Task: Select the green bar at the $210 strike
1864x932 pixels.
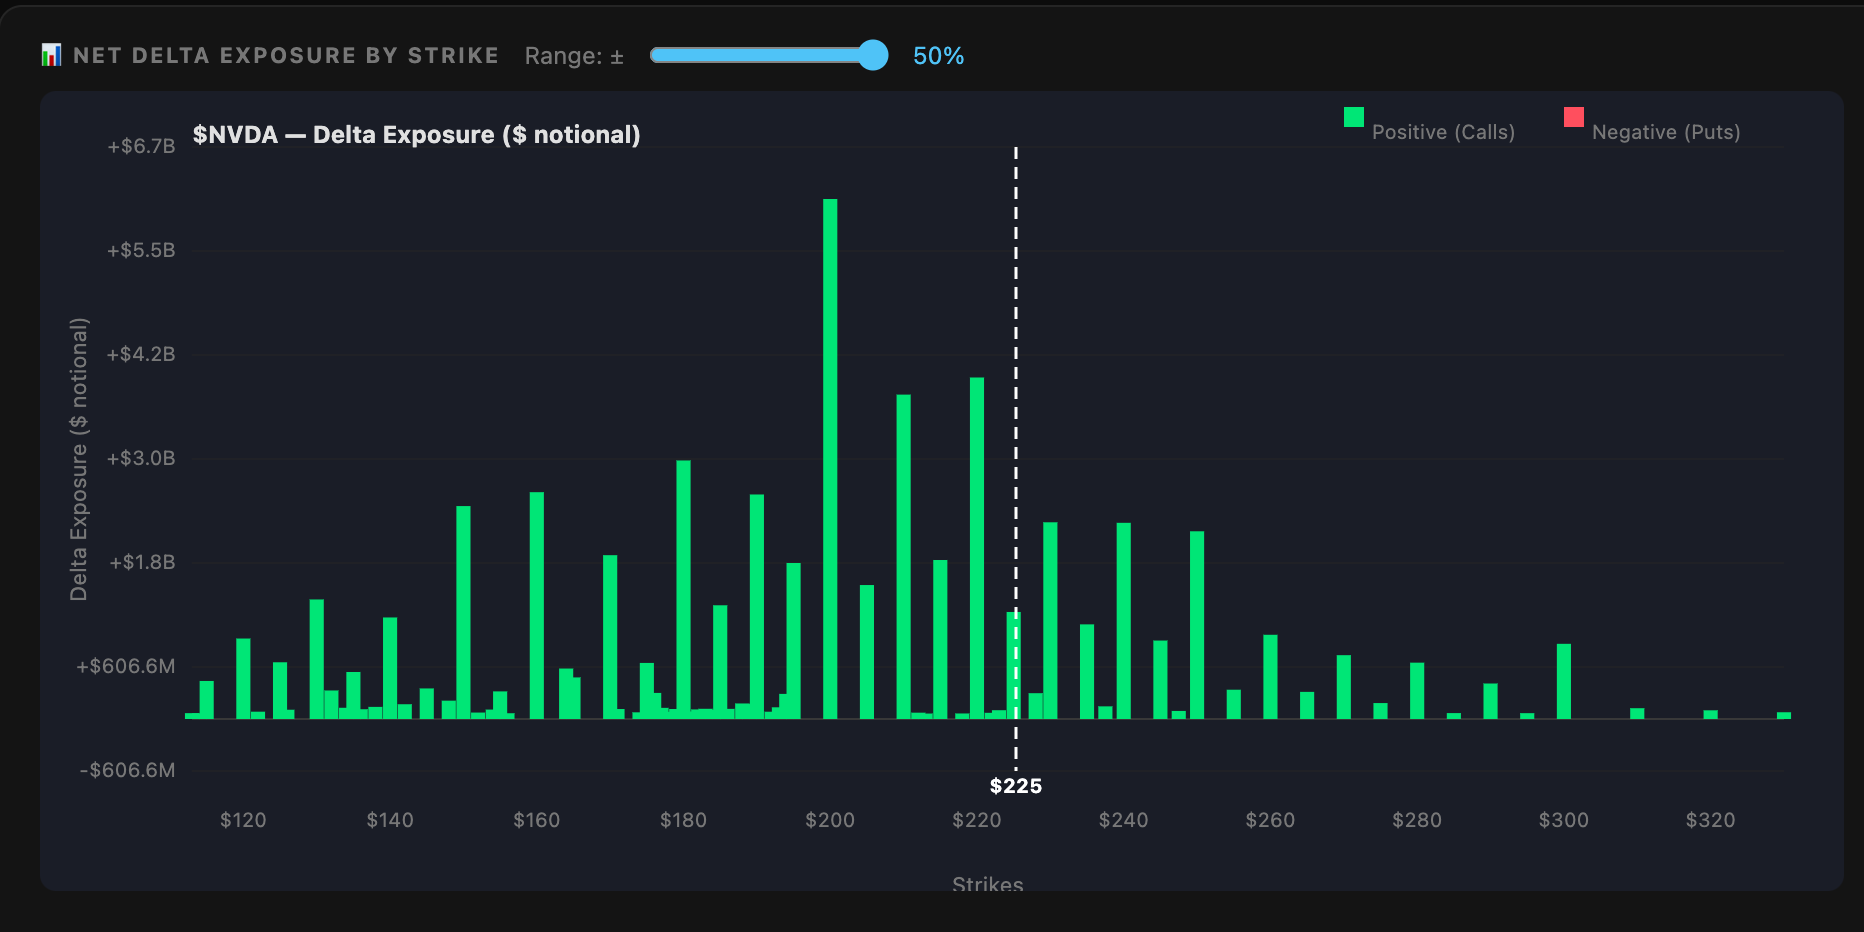Action: 904,557
